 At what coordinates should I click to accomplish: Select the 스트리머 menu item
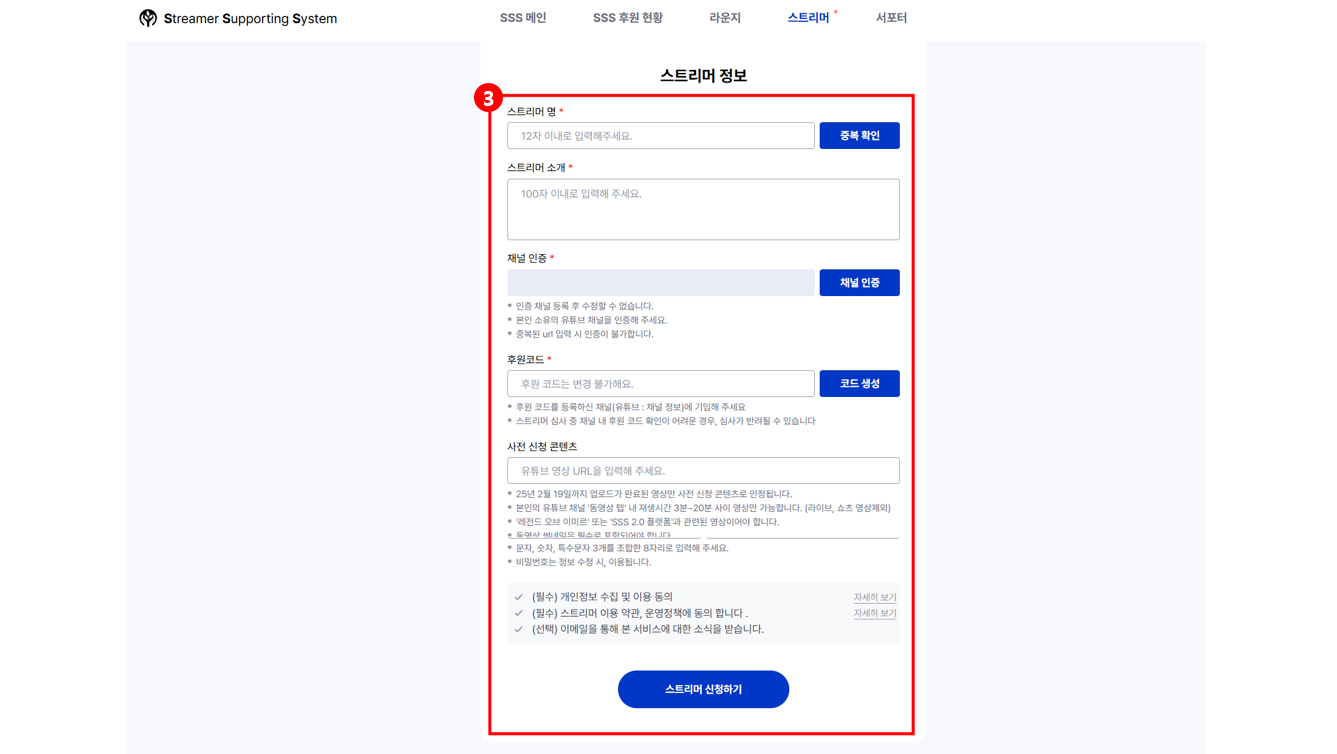[808, 18]
